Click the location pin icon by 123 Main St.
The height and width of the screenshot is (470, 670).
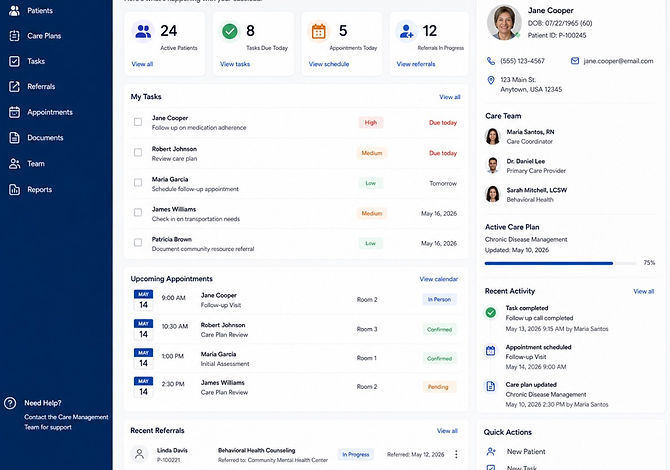click(491, 80)
